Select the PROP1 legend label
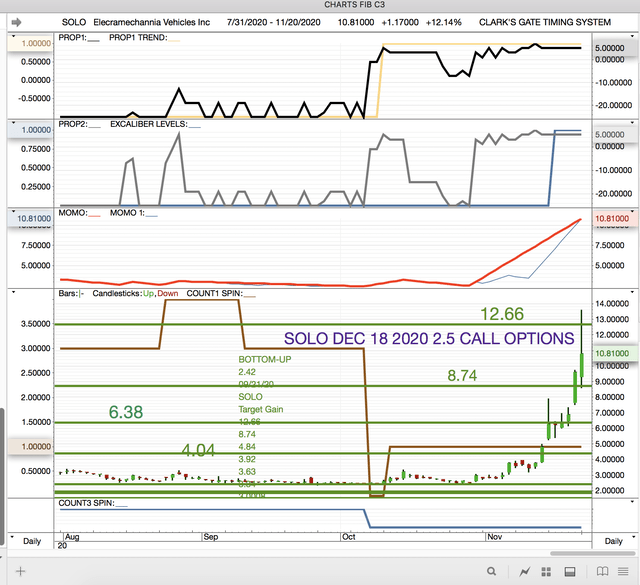This screenshot has height=585, width=640. click(72, 38)
